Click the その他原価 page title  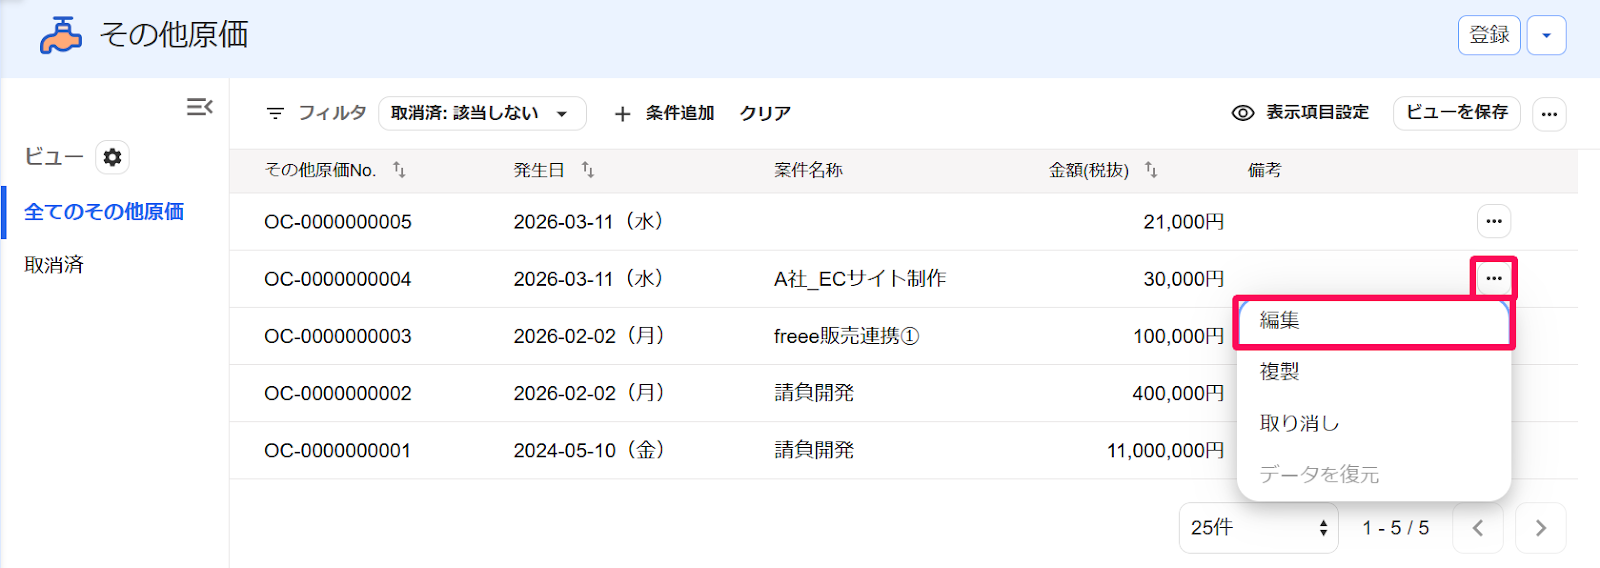174,35
